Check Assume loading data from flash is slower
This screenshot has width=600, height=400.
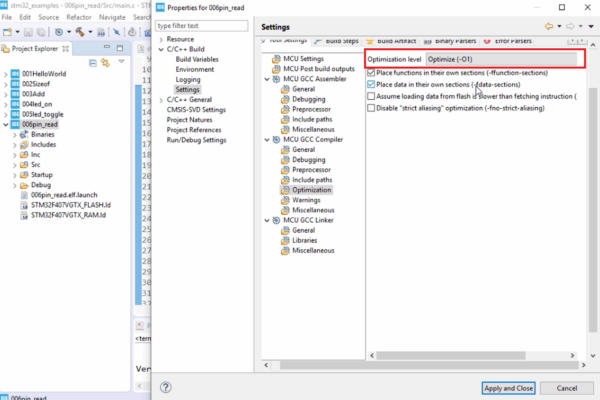tap(371, 96)
